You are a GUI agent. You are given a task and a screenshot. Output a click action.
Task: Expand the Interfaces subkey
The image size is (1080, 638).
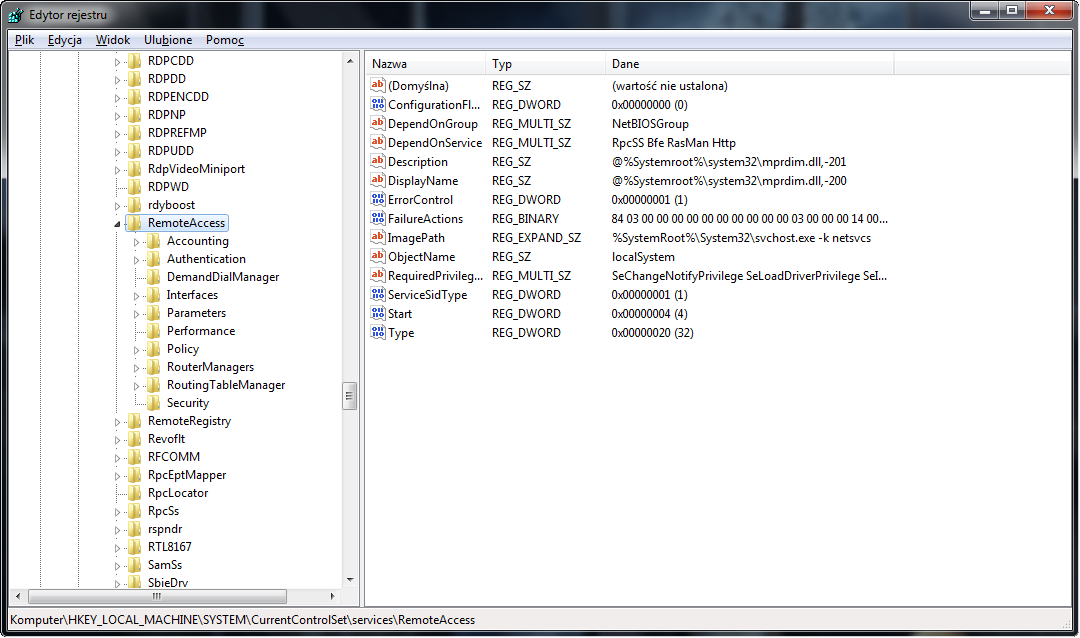point(136,296)
